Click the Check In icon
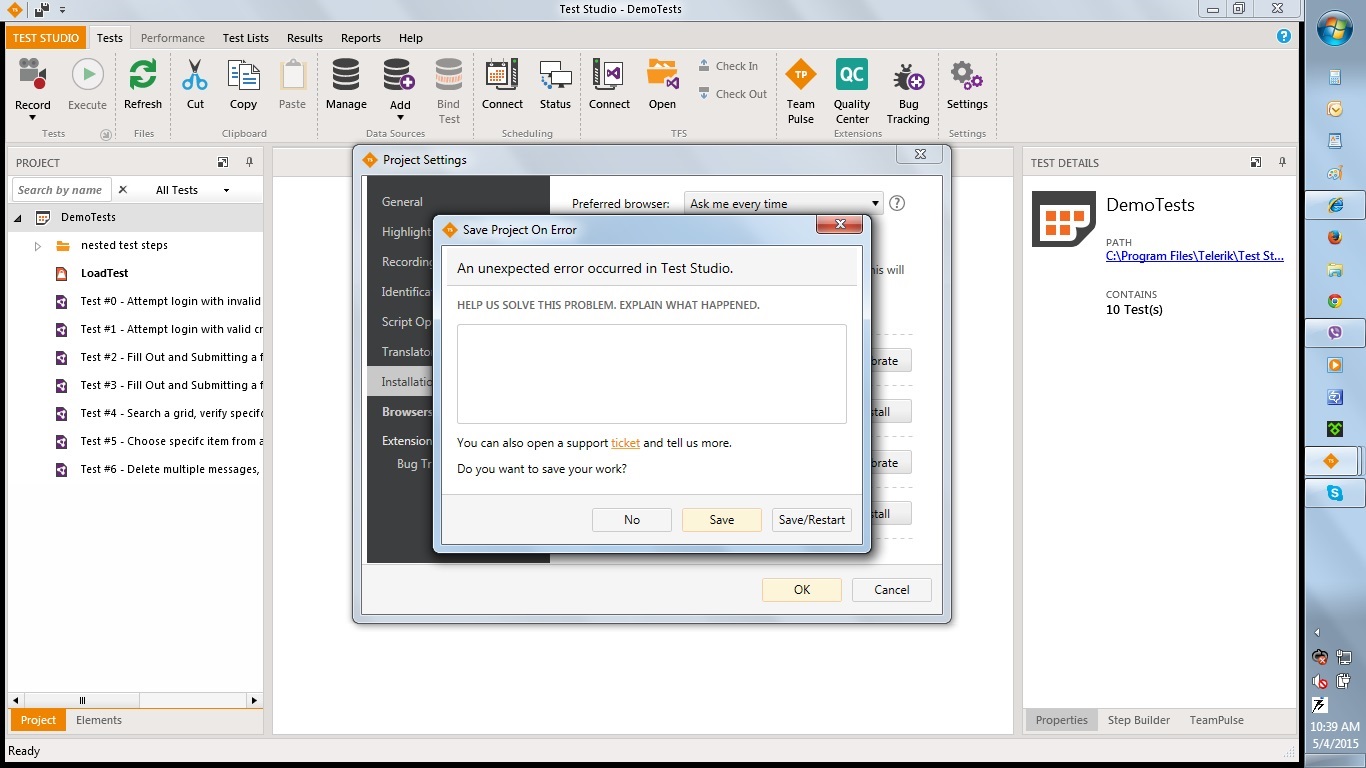The height and width of the screenshot is (768, 1366). [x=705, y=66]
